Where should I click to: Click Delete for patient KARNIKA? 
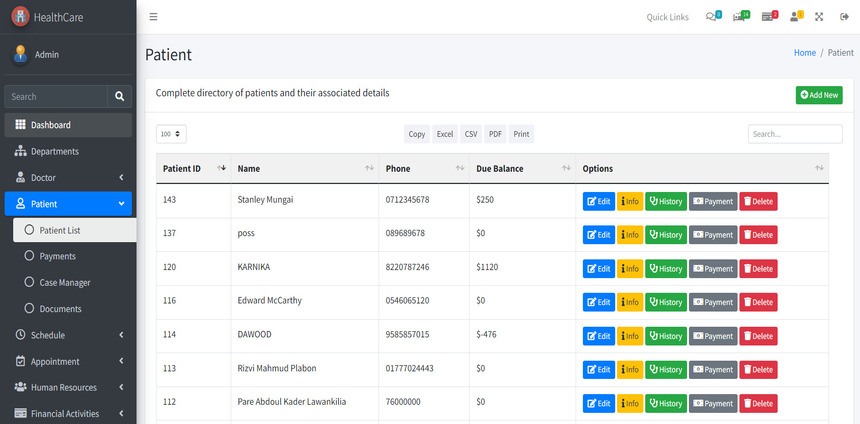pos(757,268)
